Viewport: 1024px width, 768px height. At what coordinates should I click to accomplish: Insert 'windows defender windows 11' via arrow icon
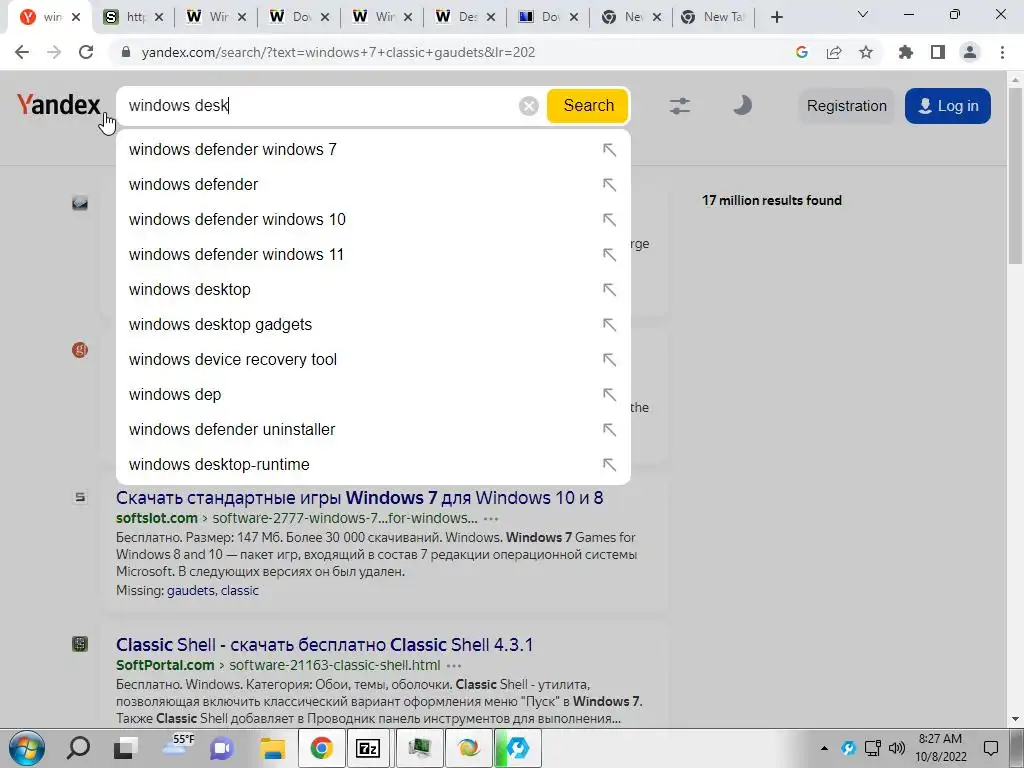coord(609,255)
